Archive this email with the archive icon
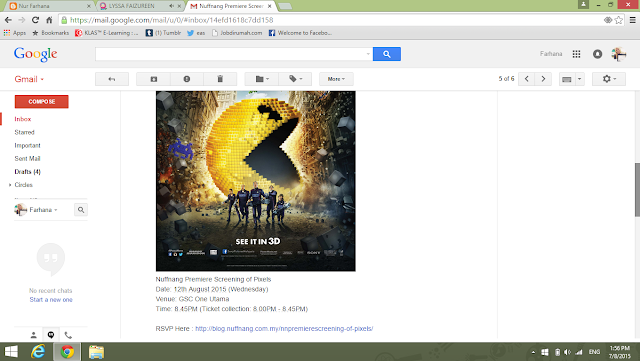Image resolution: width=640 pixels, height=361 pixels. click(153, 79)
